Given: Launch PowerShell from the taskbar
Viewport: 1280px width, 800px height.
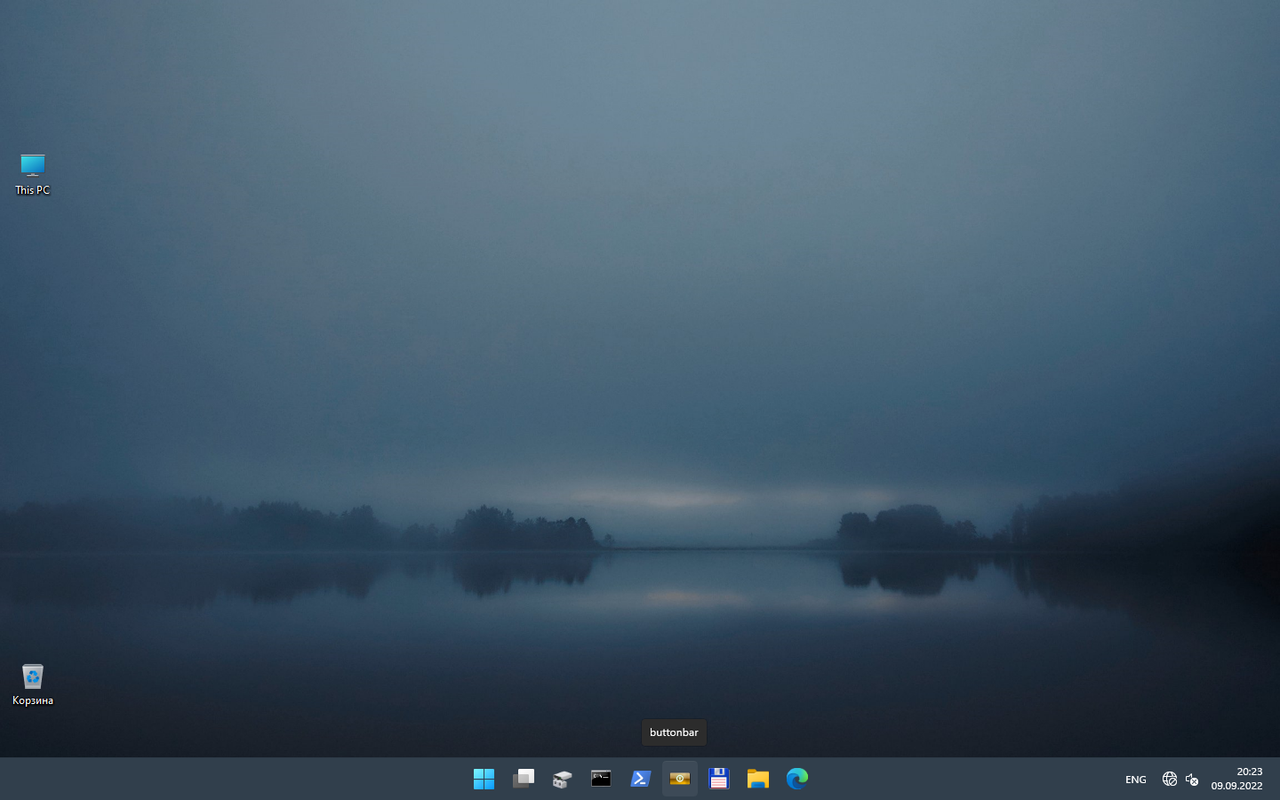Looking at the screenshot, I should coord(640,779).
